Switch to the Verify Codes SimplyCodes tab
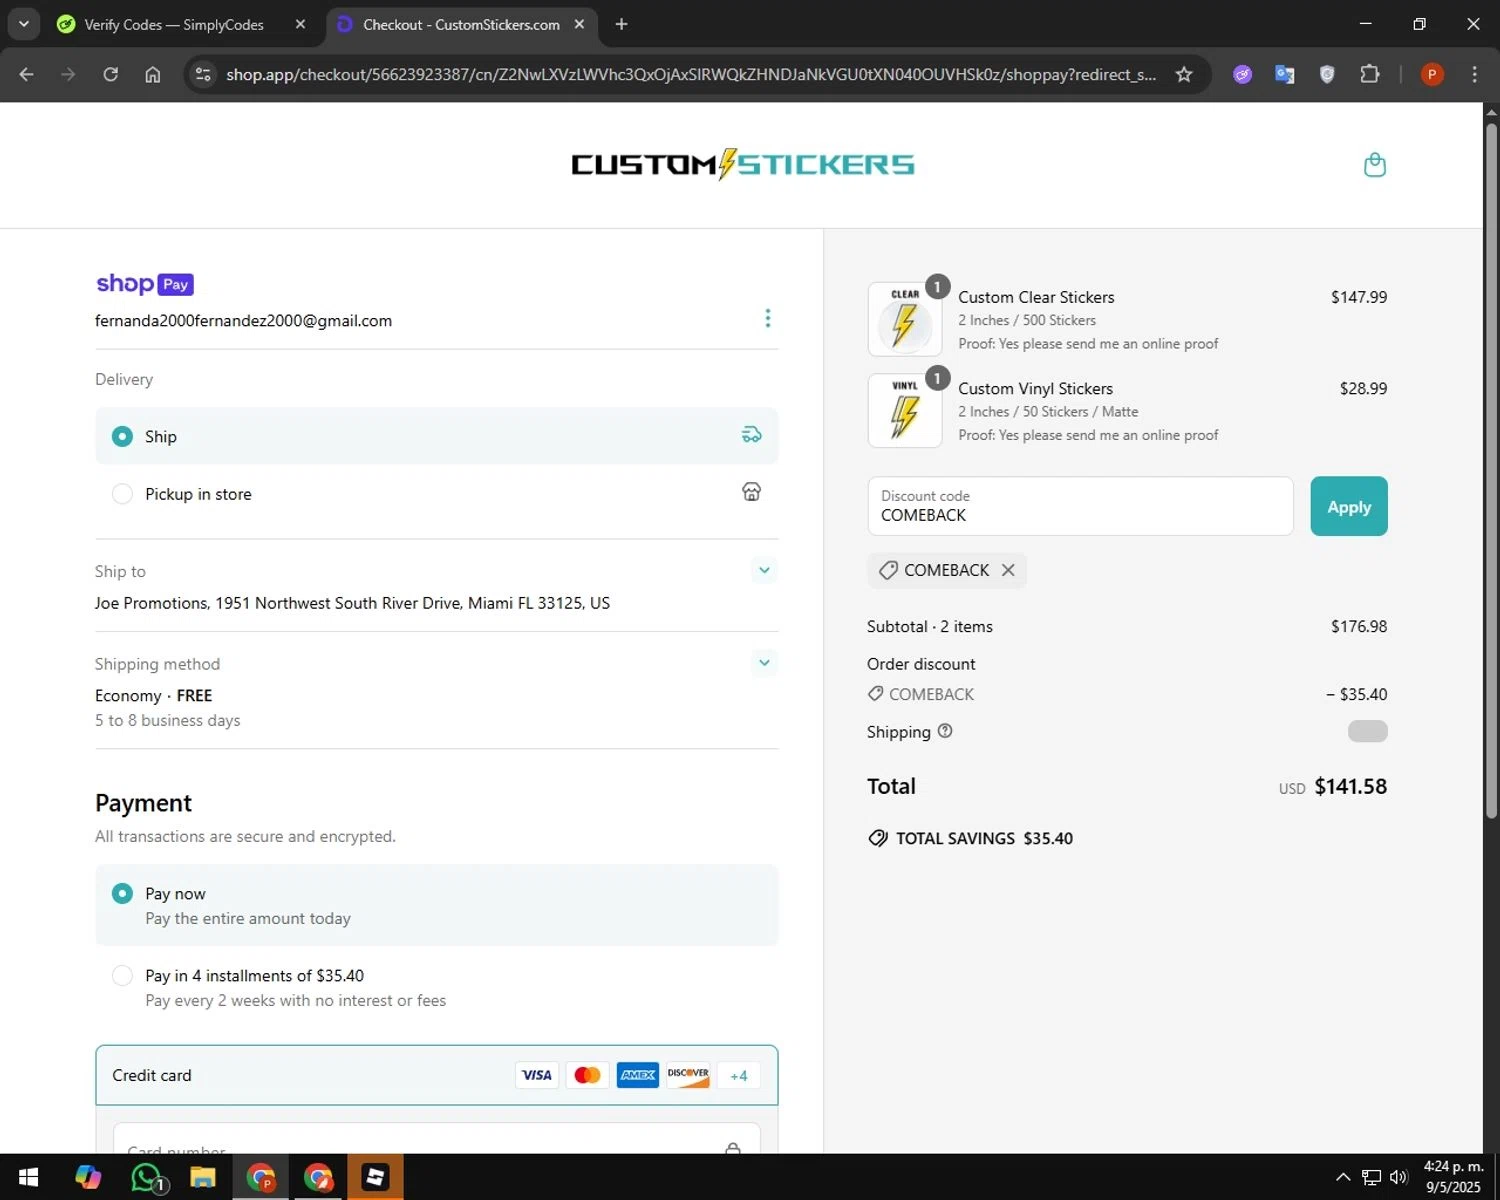Viewport: 1500px width, 1200px height. tap(183, 24)
